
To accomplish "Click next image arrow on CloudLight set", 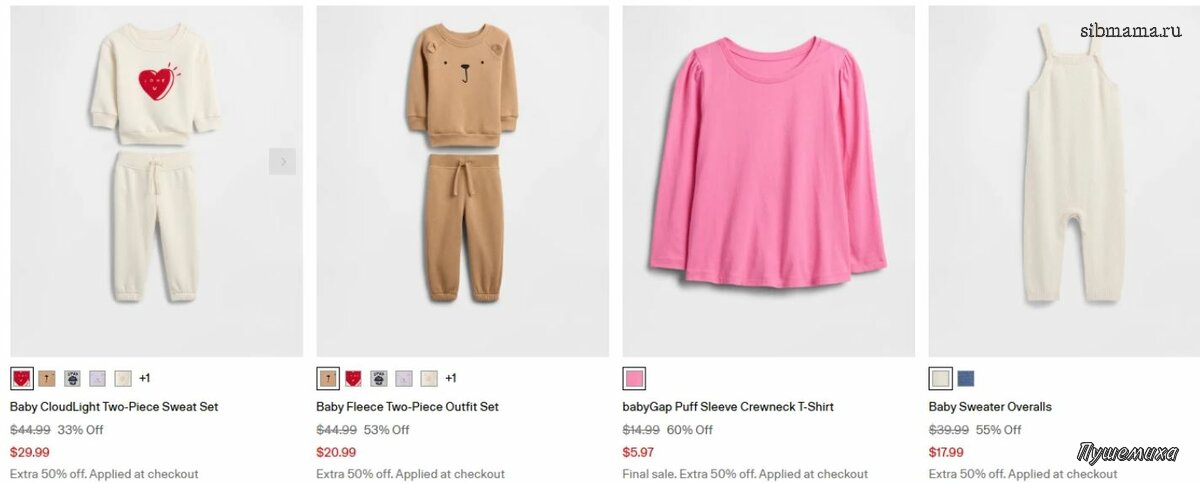I will tap(282, 161).
